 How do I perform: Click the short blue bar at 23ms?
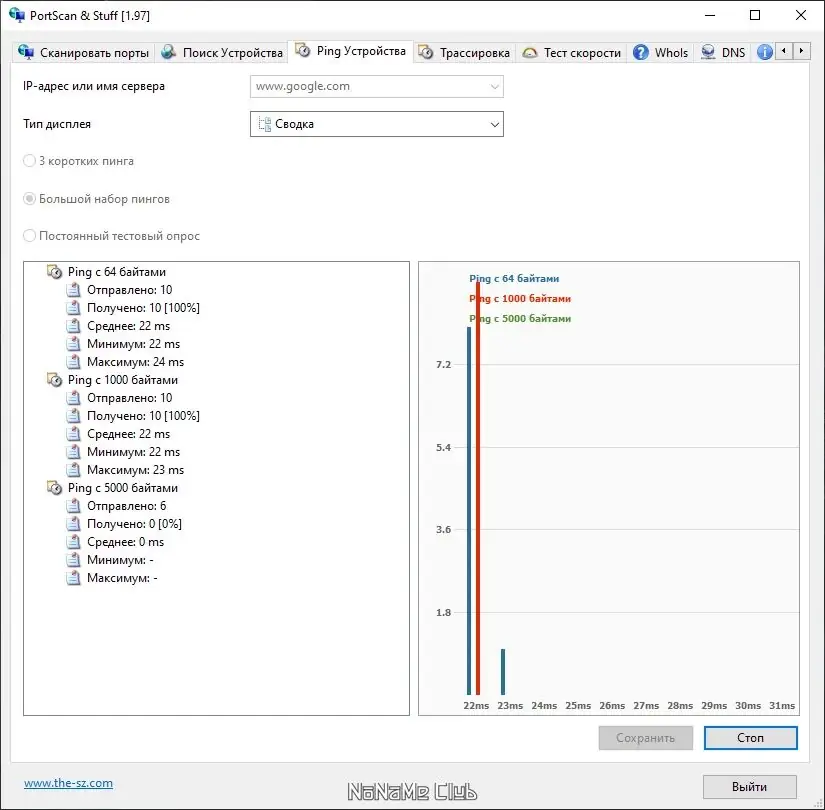tap(503, 672)
